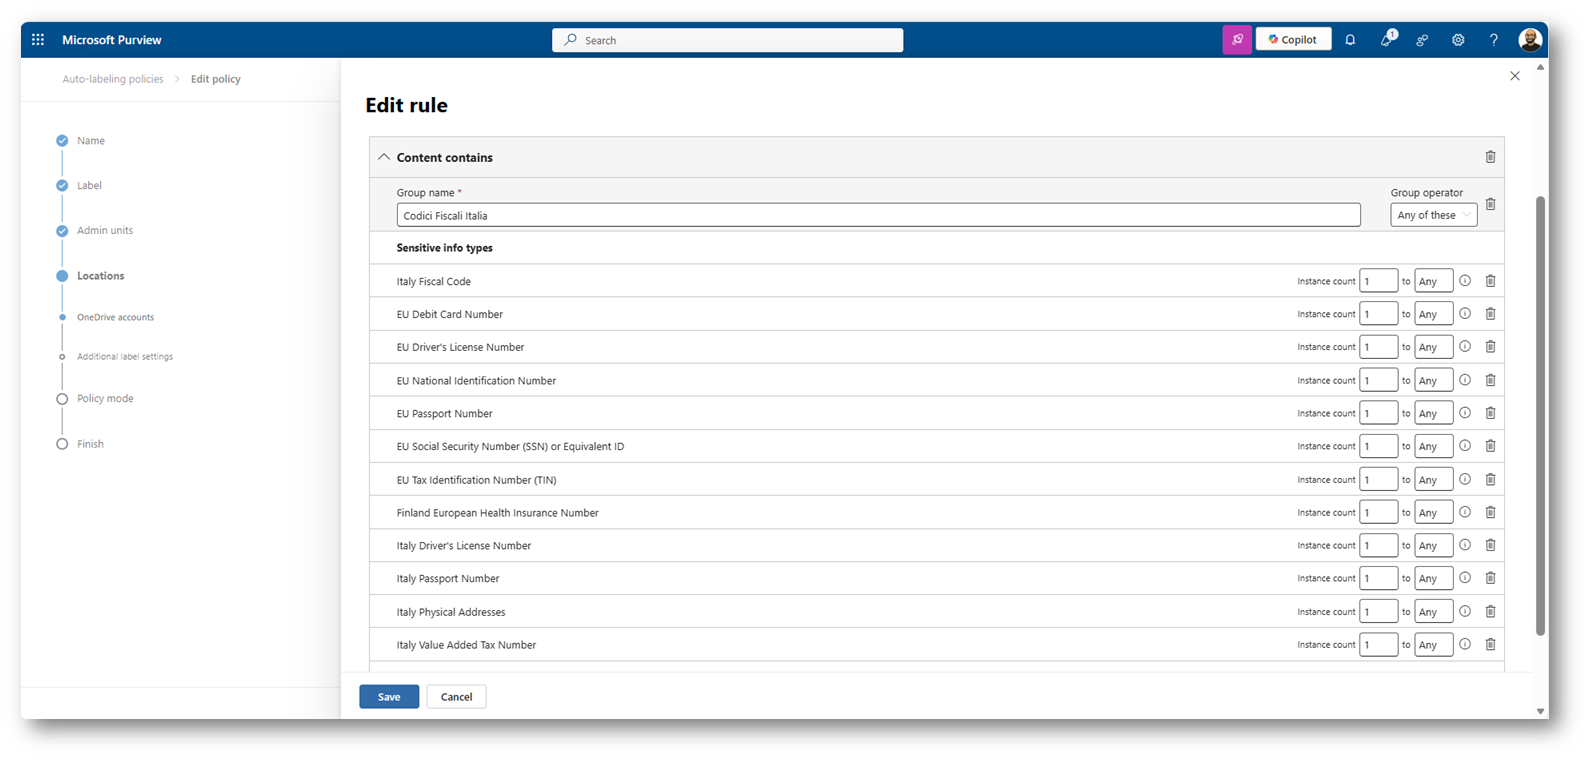Edit Italy Fiscal Code maximum instance count
This screenshot has width=1591, height=761.
click(1433, 281)
